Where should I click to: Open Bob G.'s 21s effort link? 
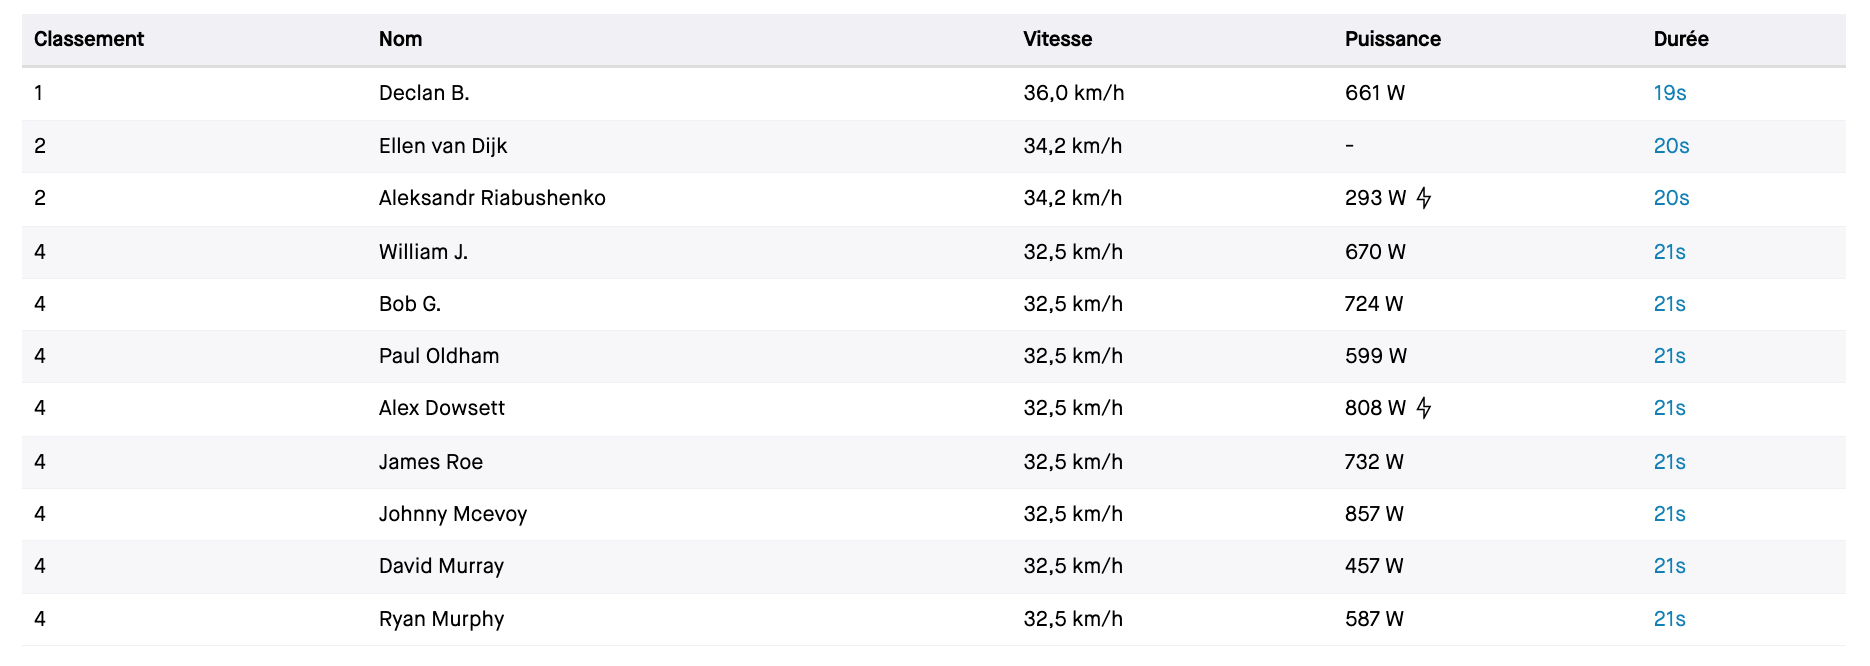coord(1669,304)
